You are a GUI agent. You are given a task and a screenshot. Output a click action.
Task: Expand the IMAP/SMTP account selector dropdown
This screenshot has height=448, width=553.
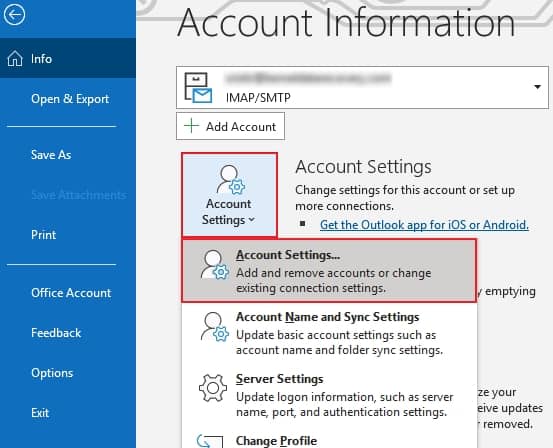(x=537, y=87)
